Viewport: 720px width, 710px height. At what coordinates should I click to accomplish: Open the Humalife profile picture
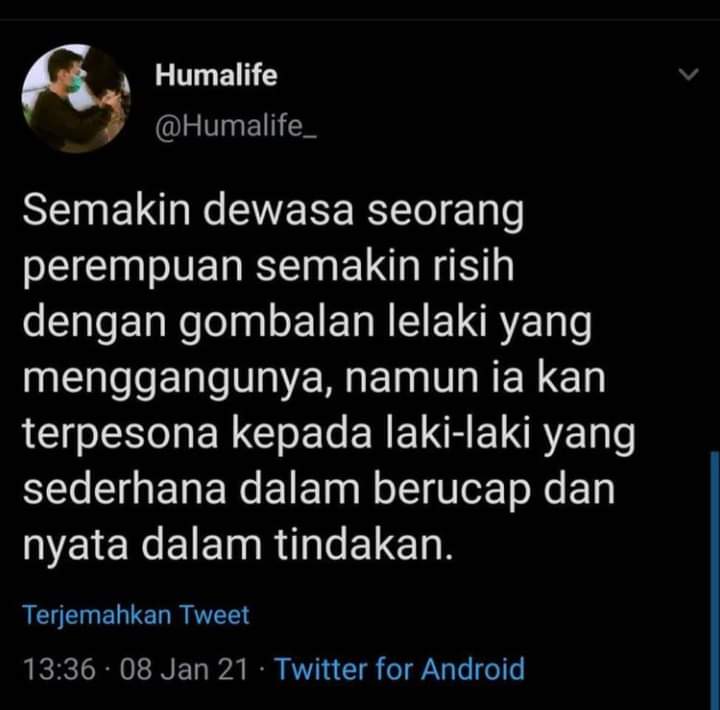point(76,98)
